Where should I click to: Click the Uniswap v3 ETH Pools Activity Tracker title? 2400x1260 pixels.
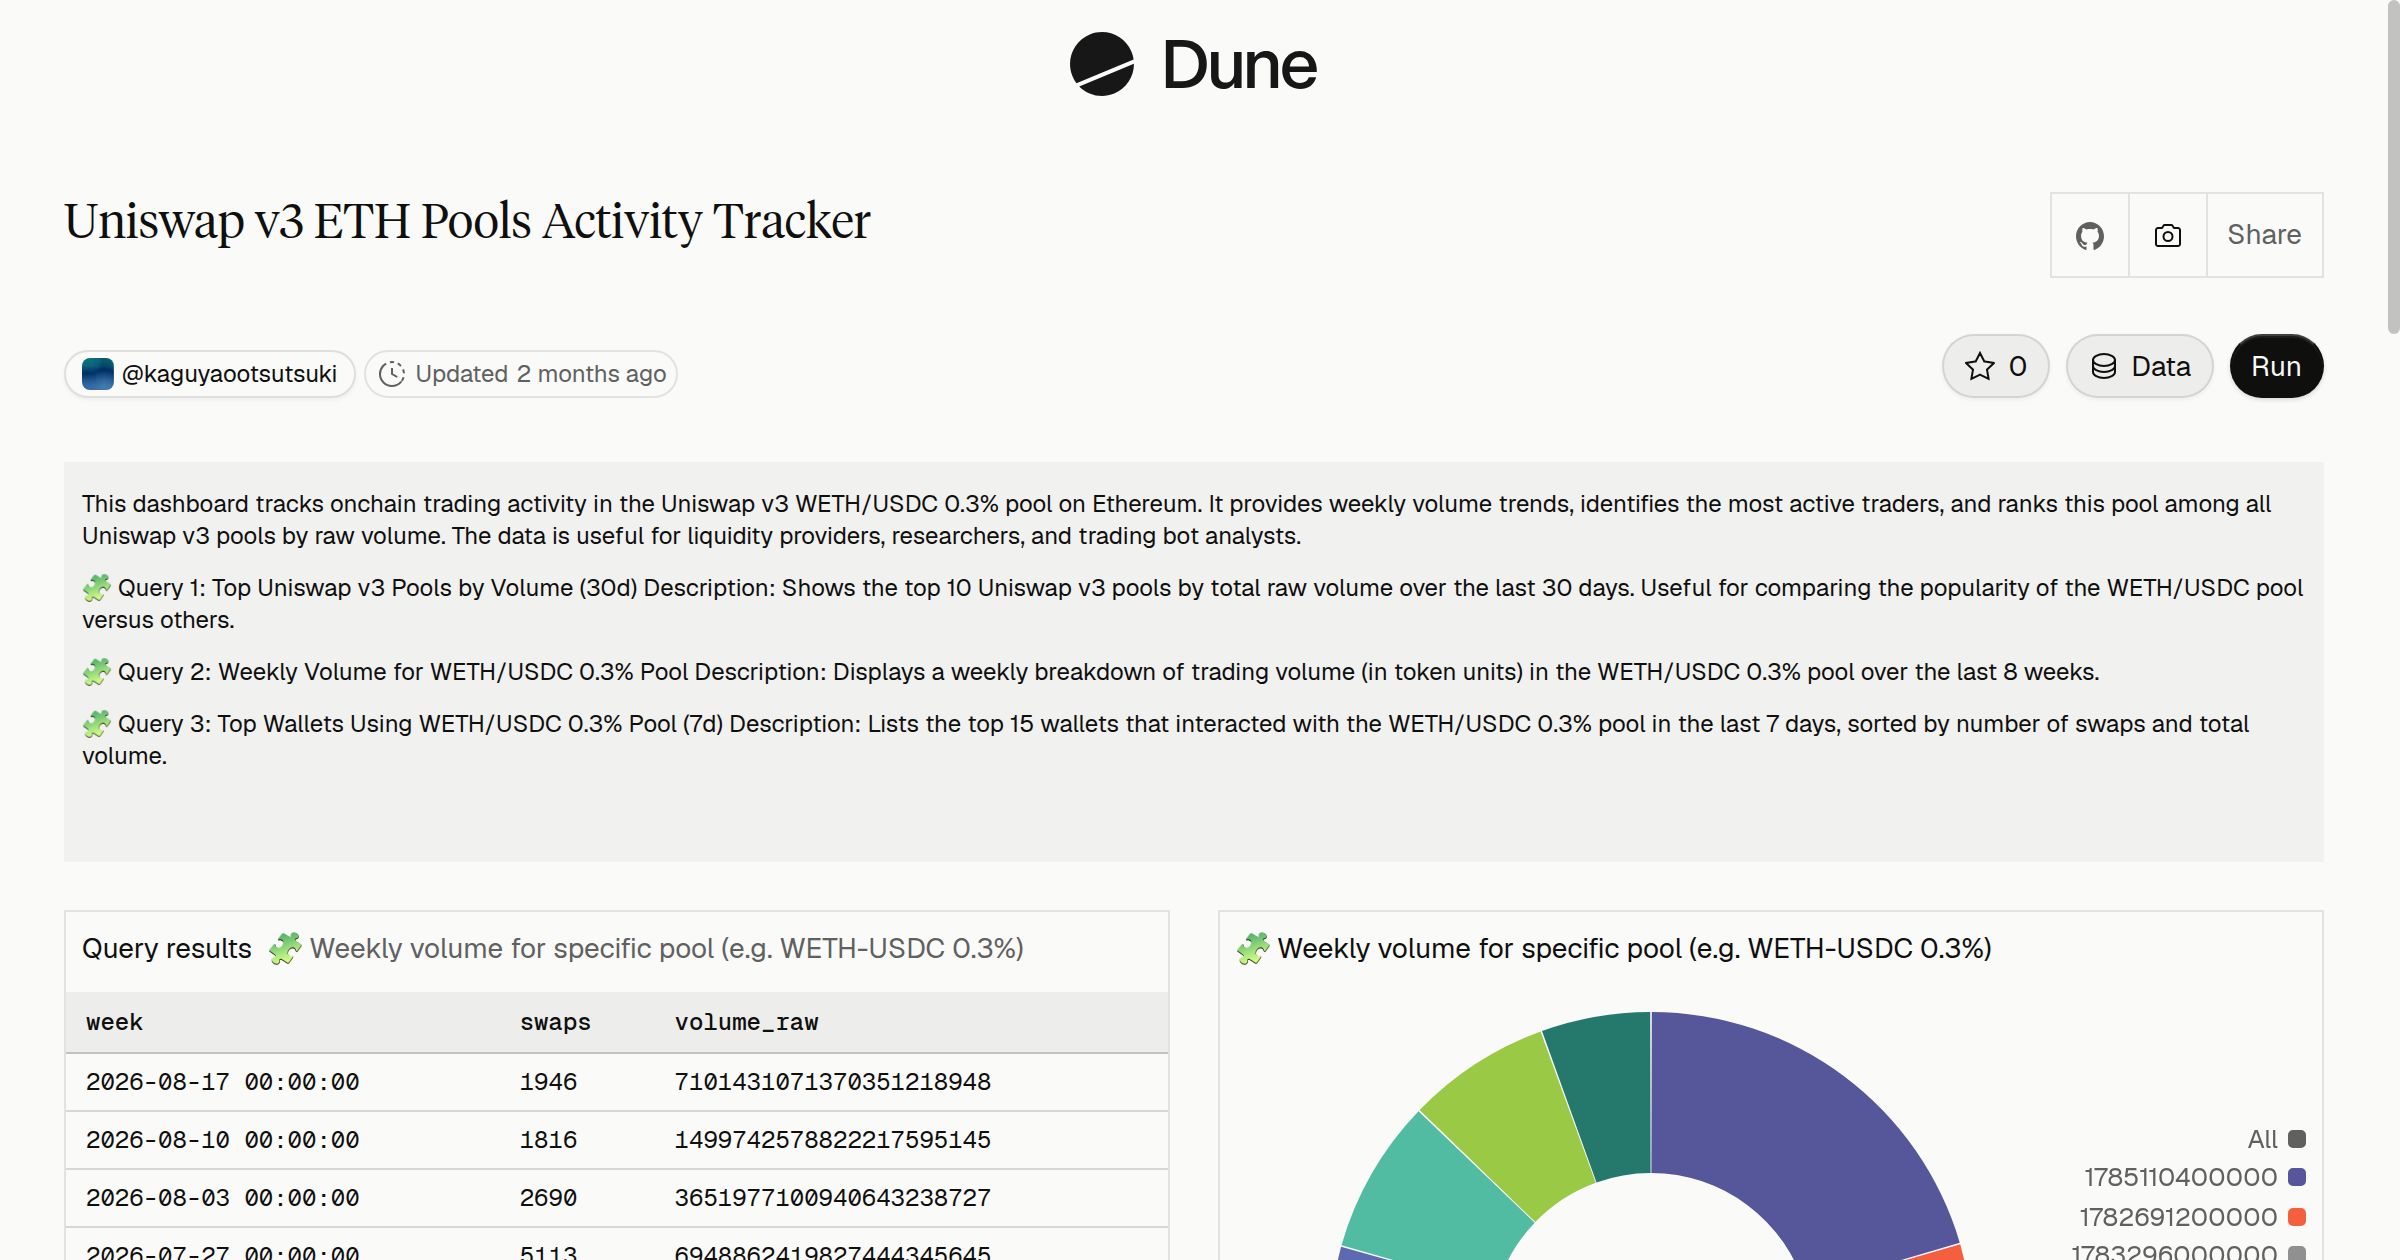coord(467,221)
